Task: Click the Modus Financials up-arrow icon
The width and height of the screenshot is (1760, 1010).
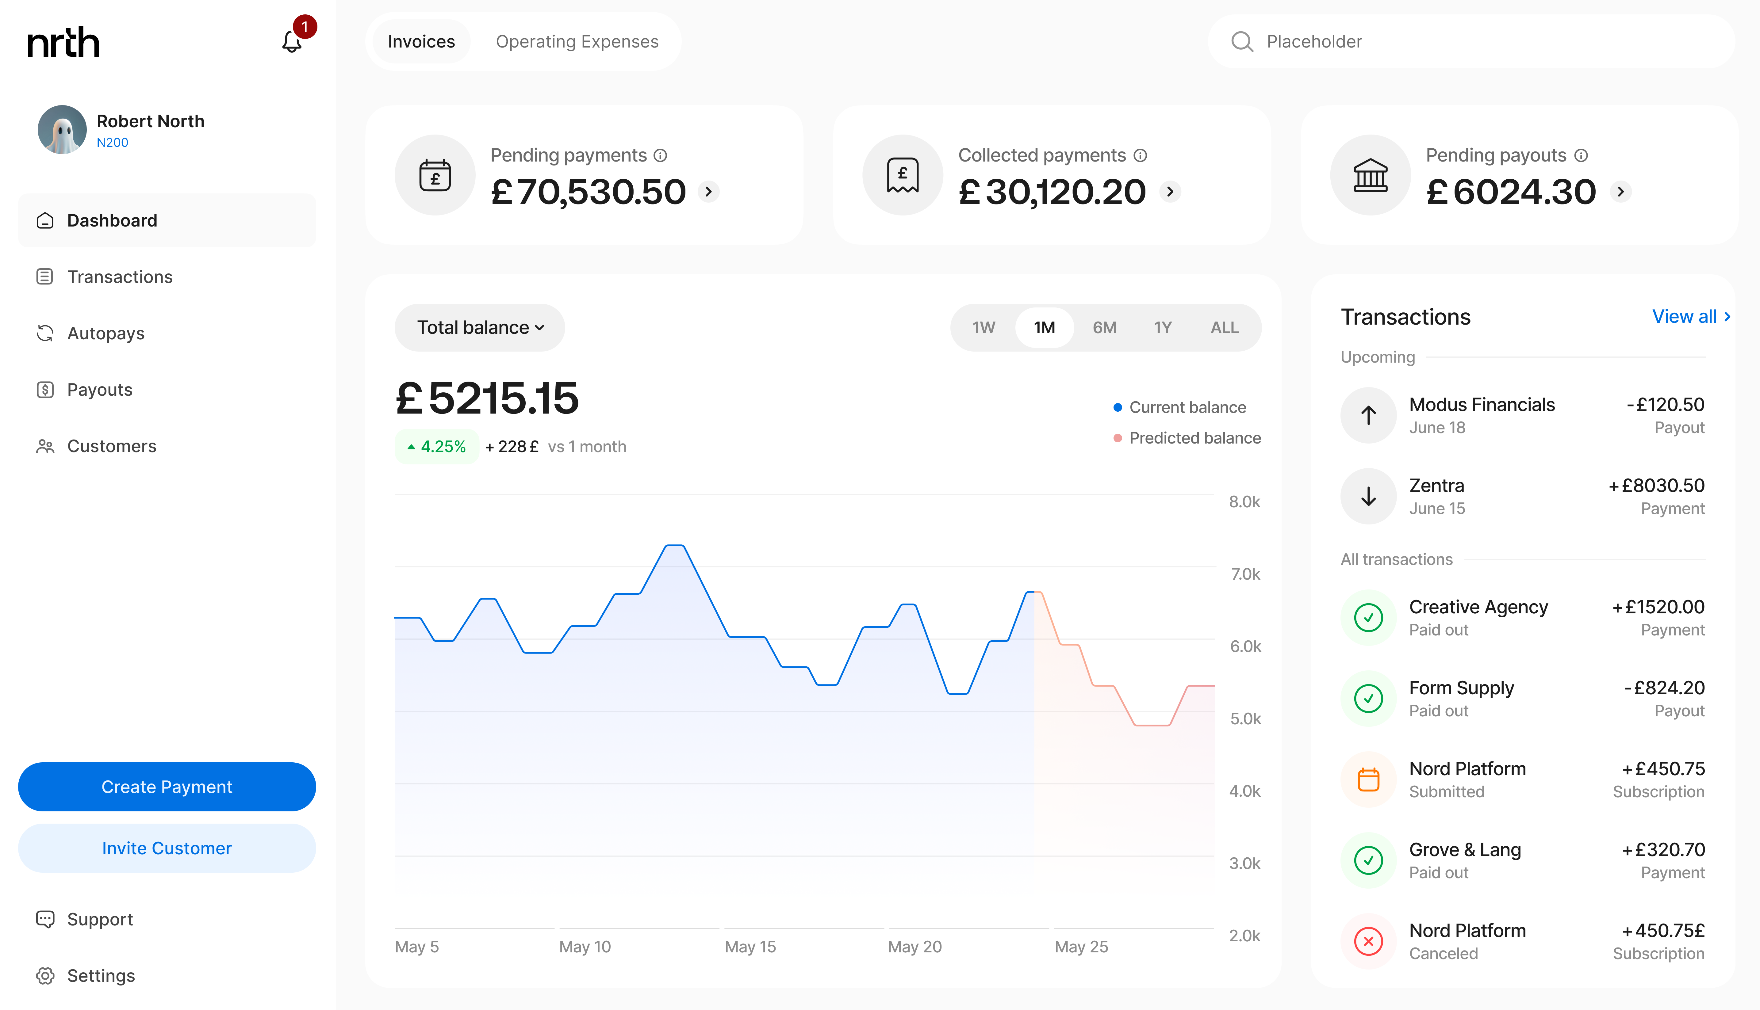Action: tap(1368, 415)
